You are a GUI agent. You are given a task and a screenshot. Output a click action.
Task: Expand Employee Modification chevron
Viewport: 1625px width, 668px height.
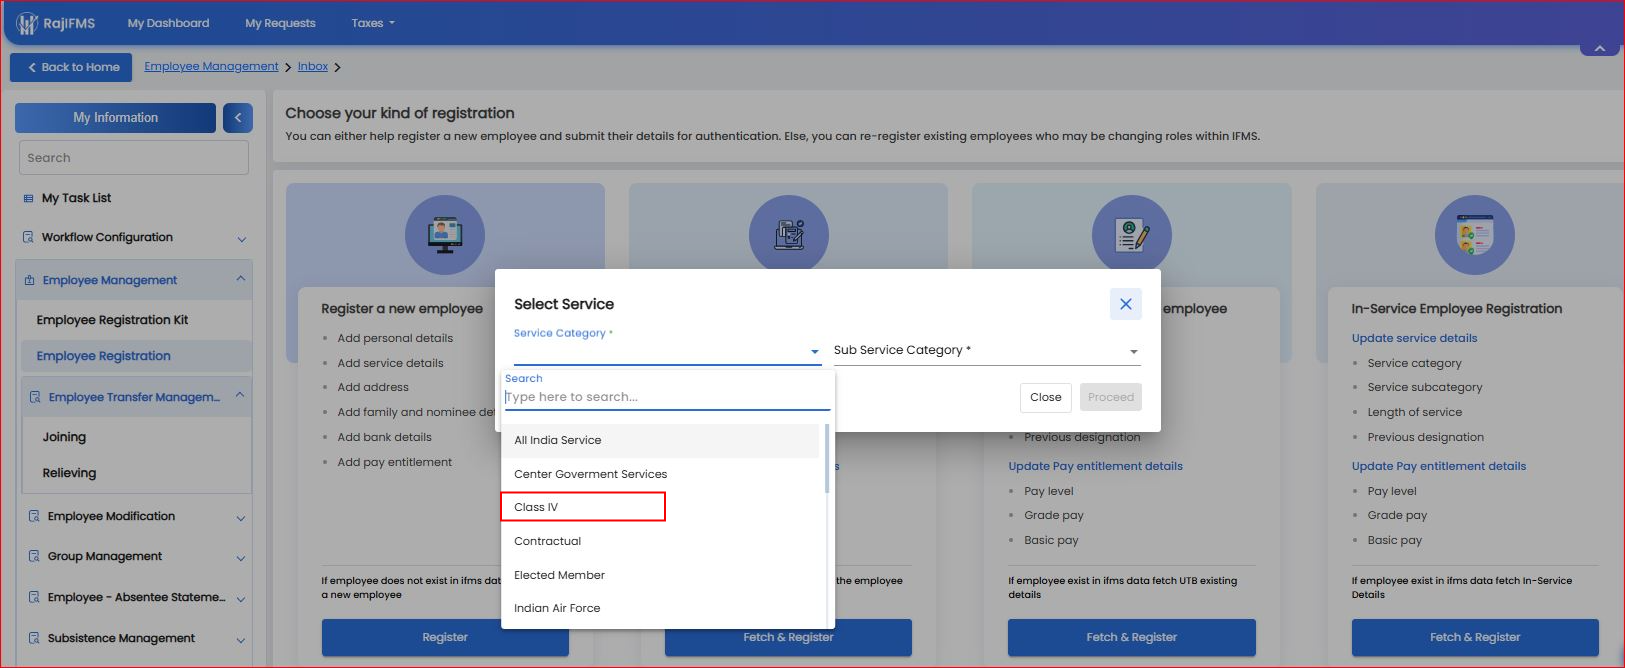241,518
